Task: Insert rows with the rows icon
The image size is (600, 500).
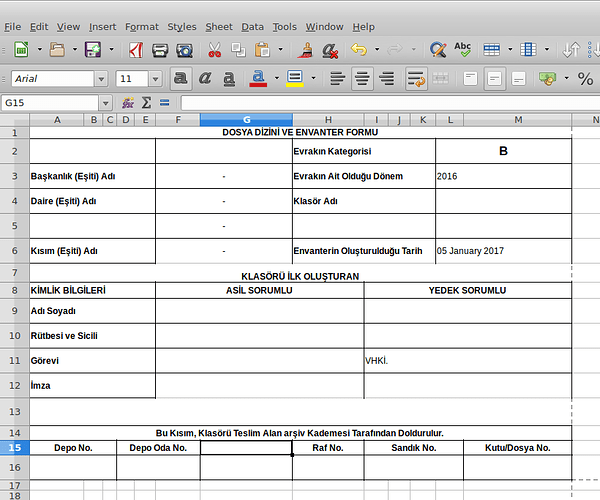Action: point(492,50)
